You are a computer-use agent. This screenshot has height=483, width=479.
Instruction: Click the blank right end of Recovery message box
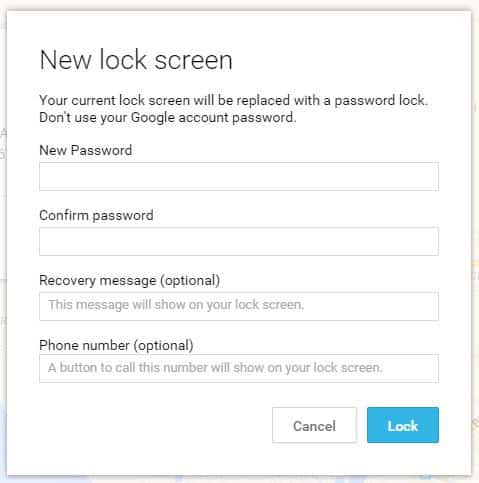tap(372, 306)
